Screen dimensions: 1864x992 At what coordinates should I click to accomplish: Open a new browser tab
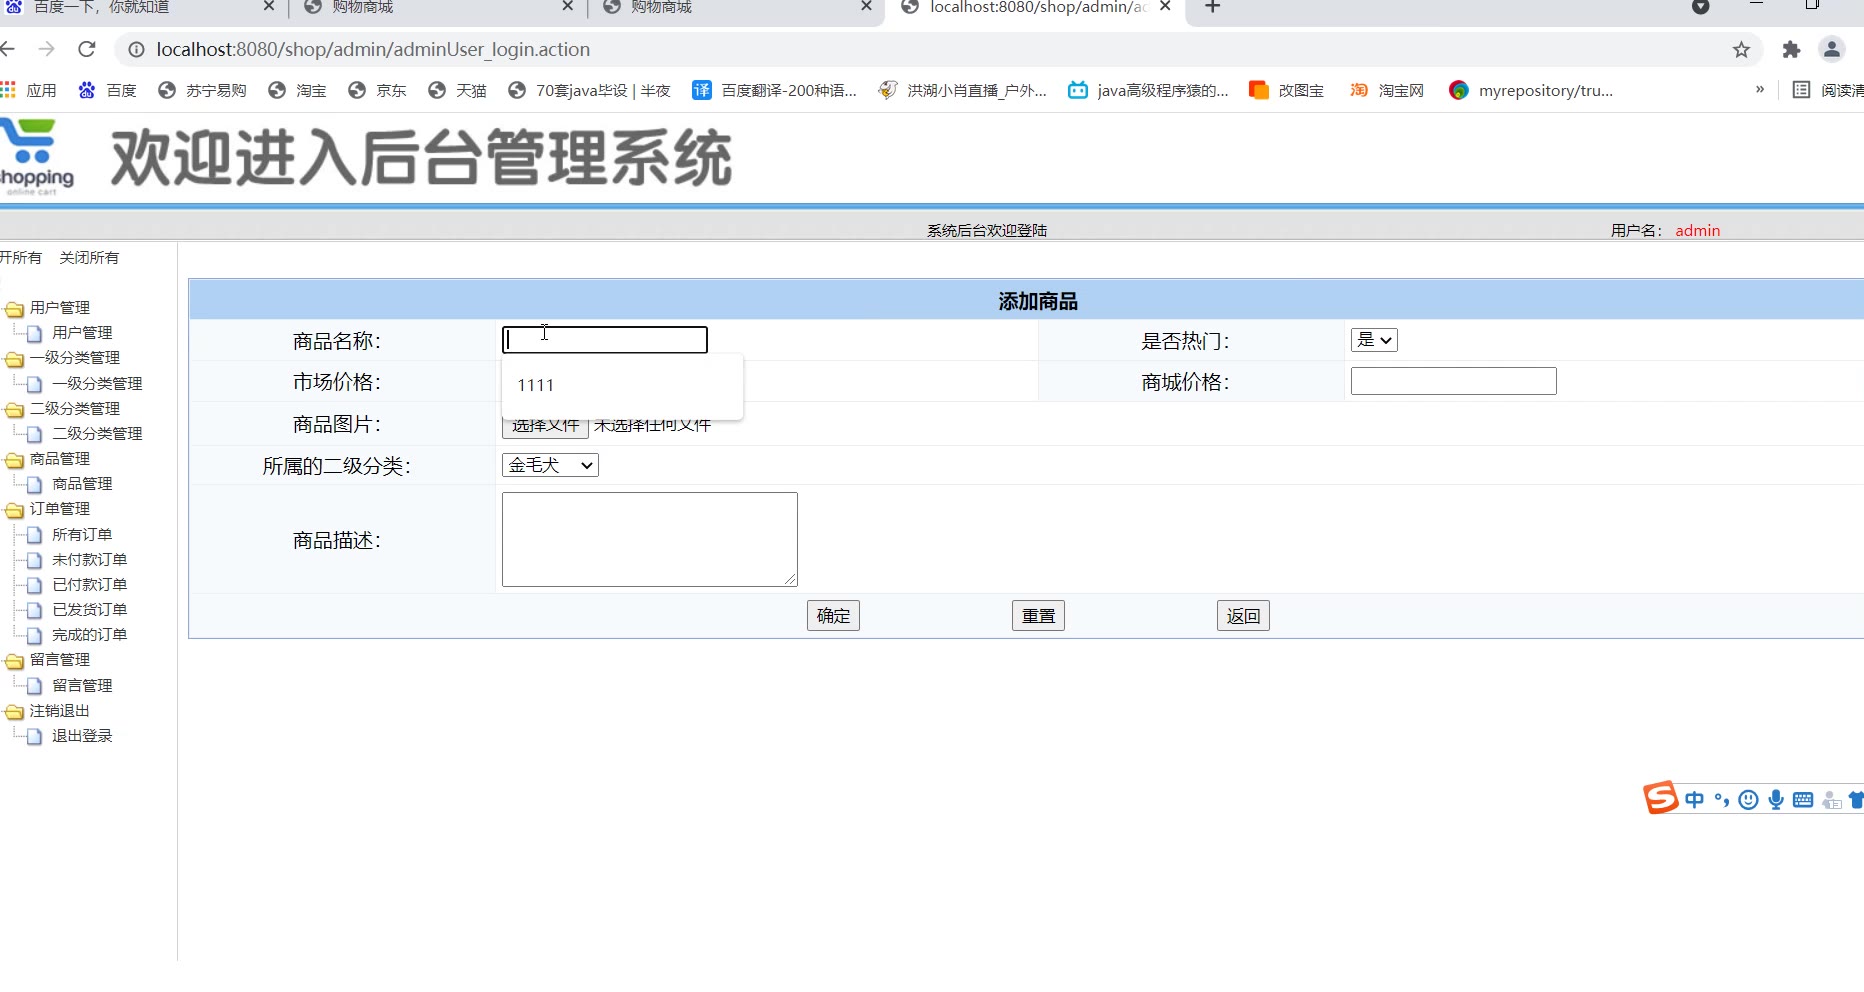pos(1212,8)
